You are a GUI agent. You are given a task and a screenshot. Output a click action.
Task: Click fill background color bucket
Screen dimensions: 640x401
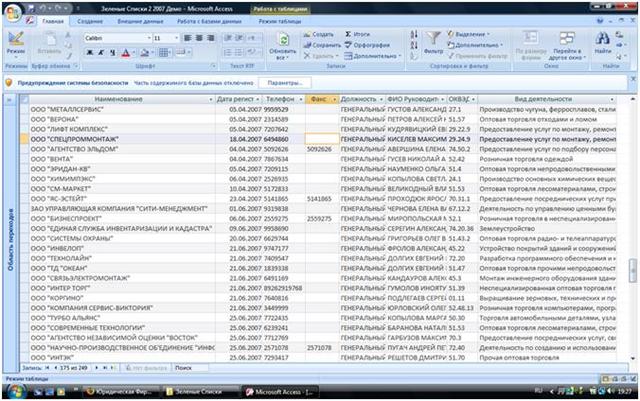[x=144, y=53]
